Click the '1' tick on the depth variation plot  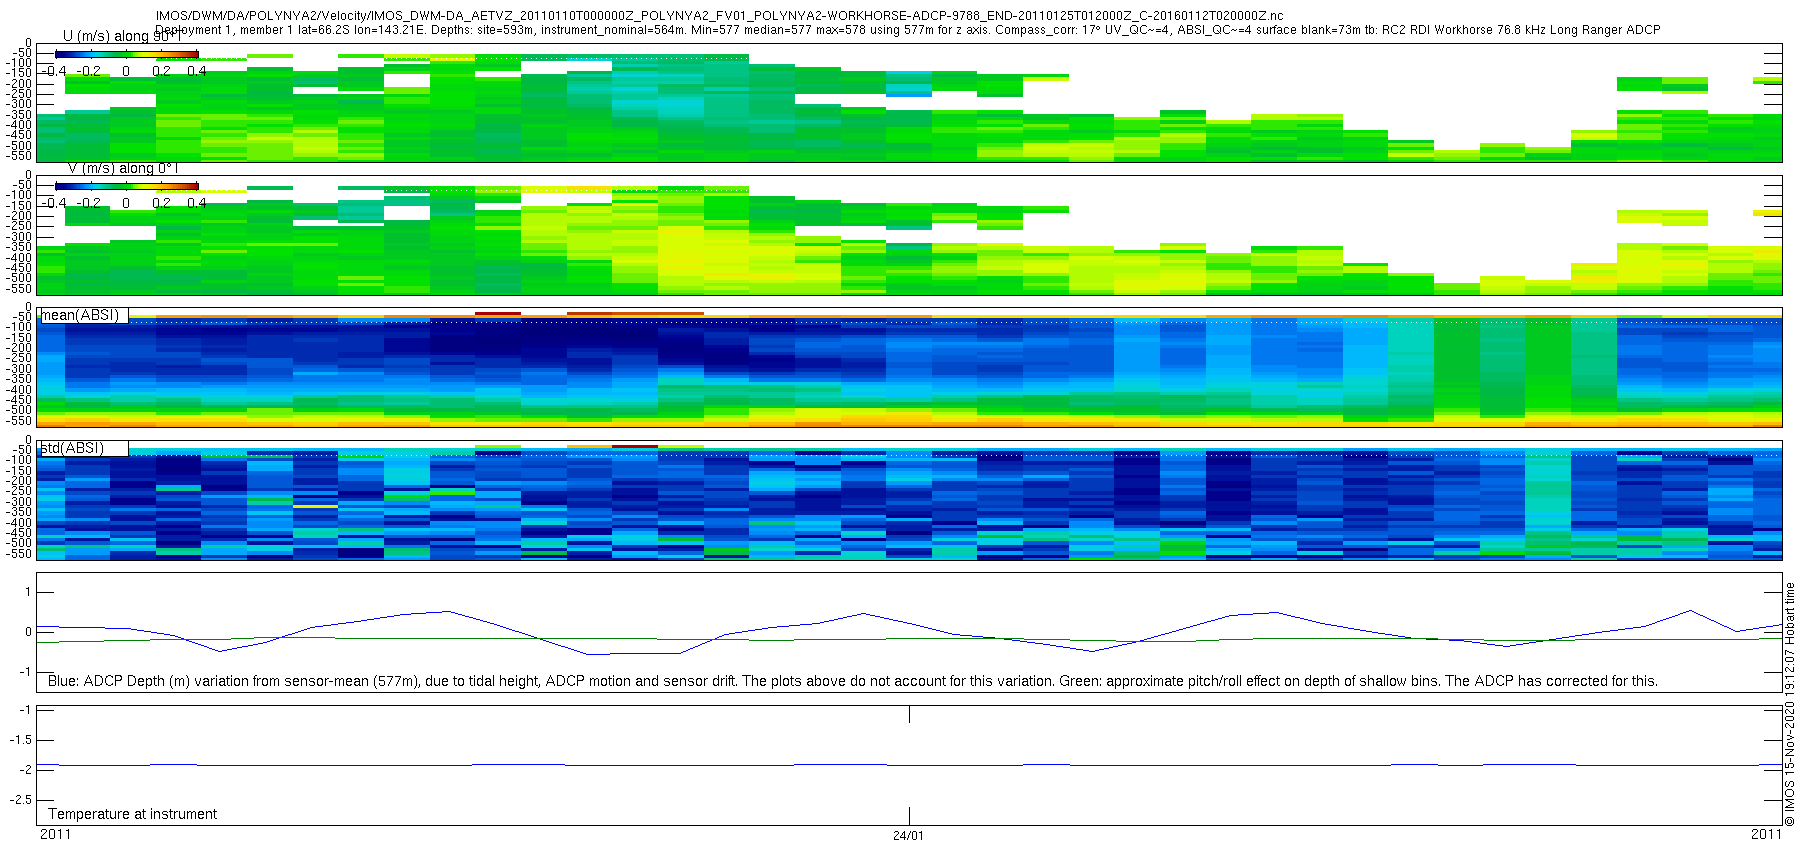tap(28, 592)
